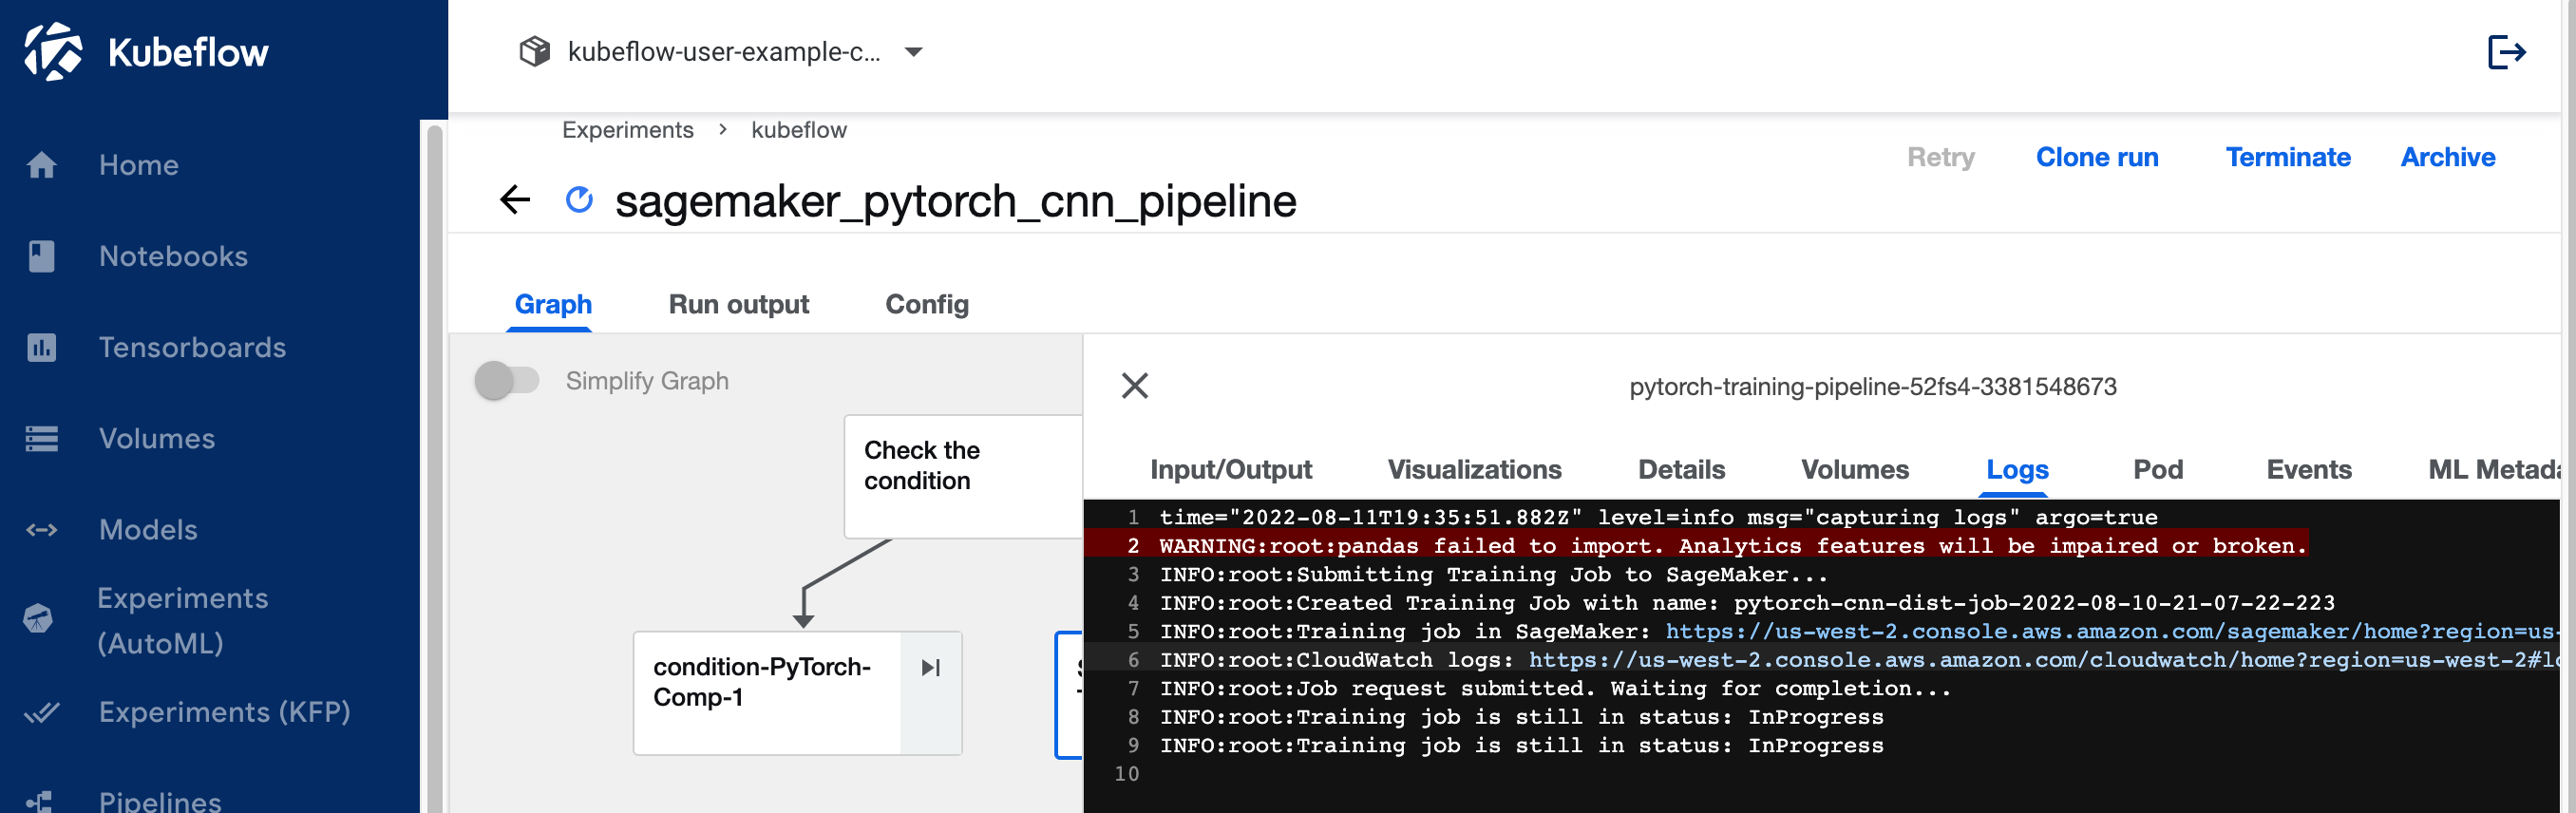Open the Events tab
The width and height of the screenshot is (2576, 813).
pyautogui.click(x=2309, y=469)
